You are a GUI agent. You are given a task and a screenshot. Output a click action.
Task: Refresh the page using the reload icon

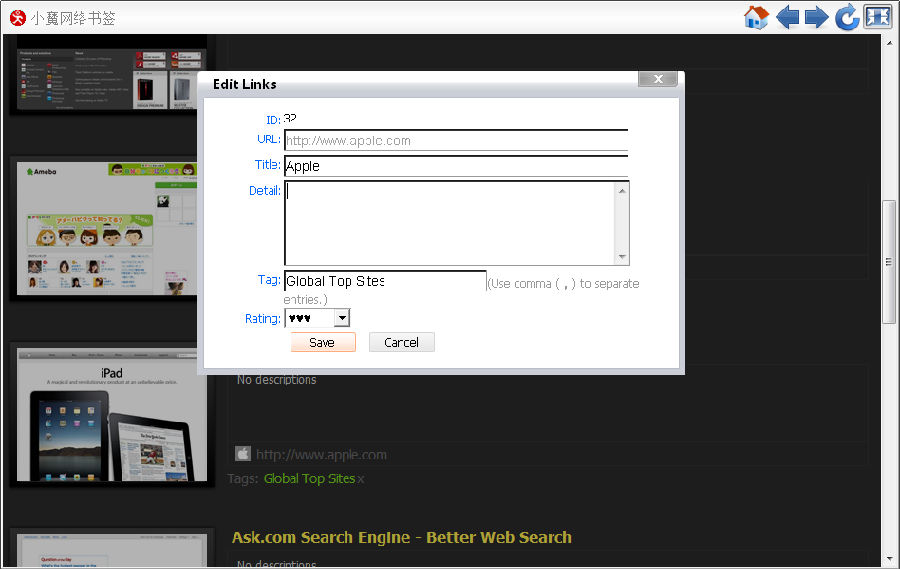[847, 17]
